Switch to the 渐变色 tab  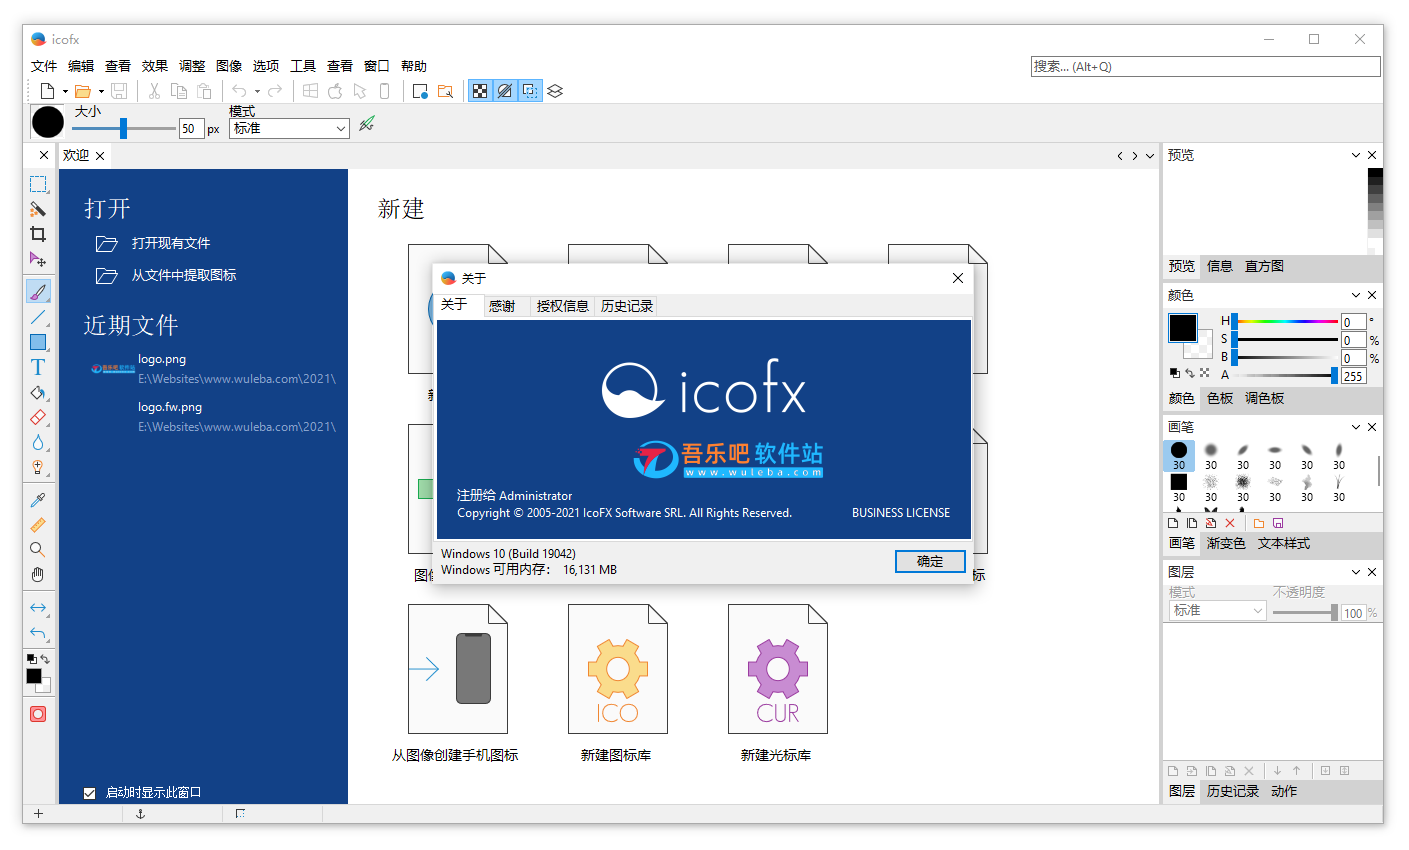(x=1226, y=544)
